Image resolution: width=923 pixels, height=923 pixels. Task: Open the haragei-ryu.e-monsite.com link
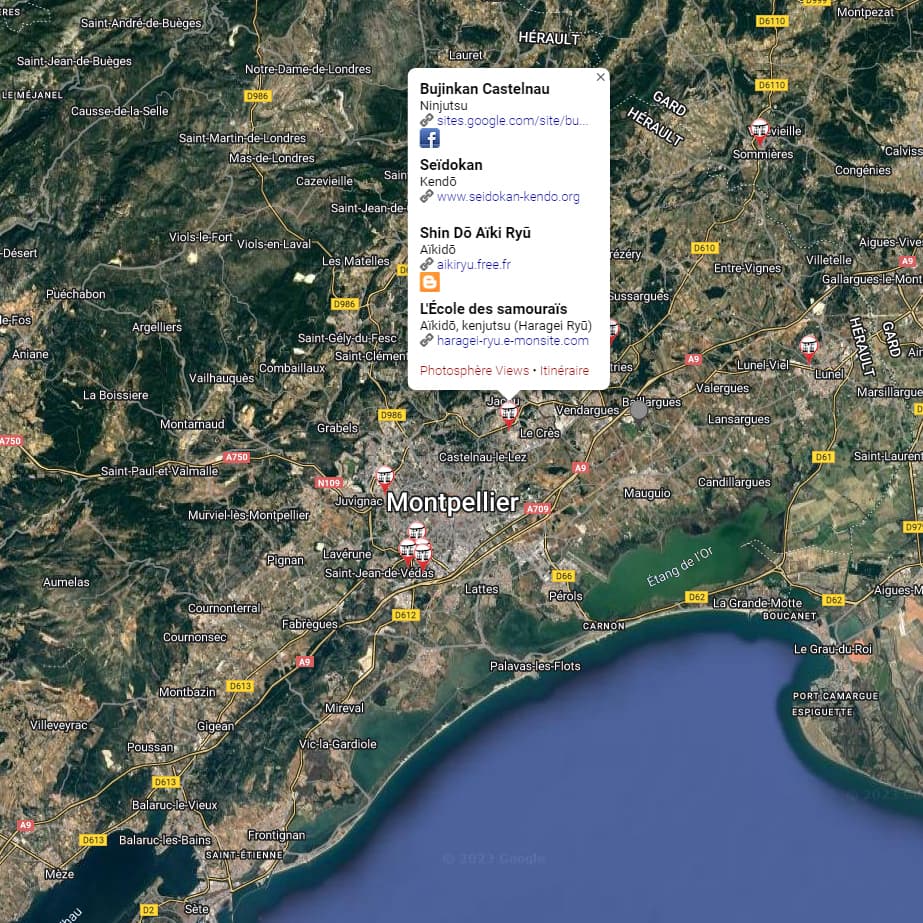click(x=512, y=341)
